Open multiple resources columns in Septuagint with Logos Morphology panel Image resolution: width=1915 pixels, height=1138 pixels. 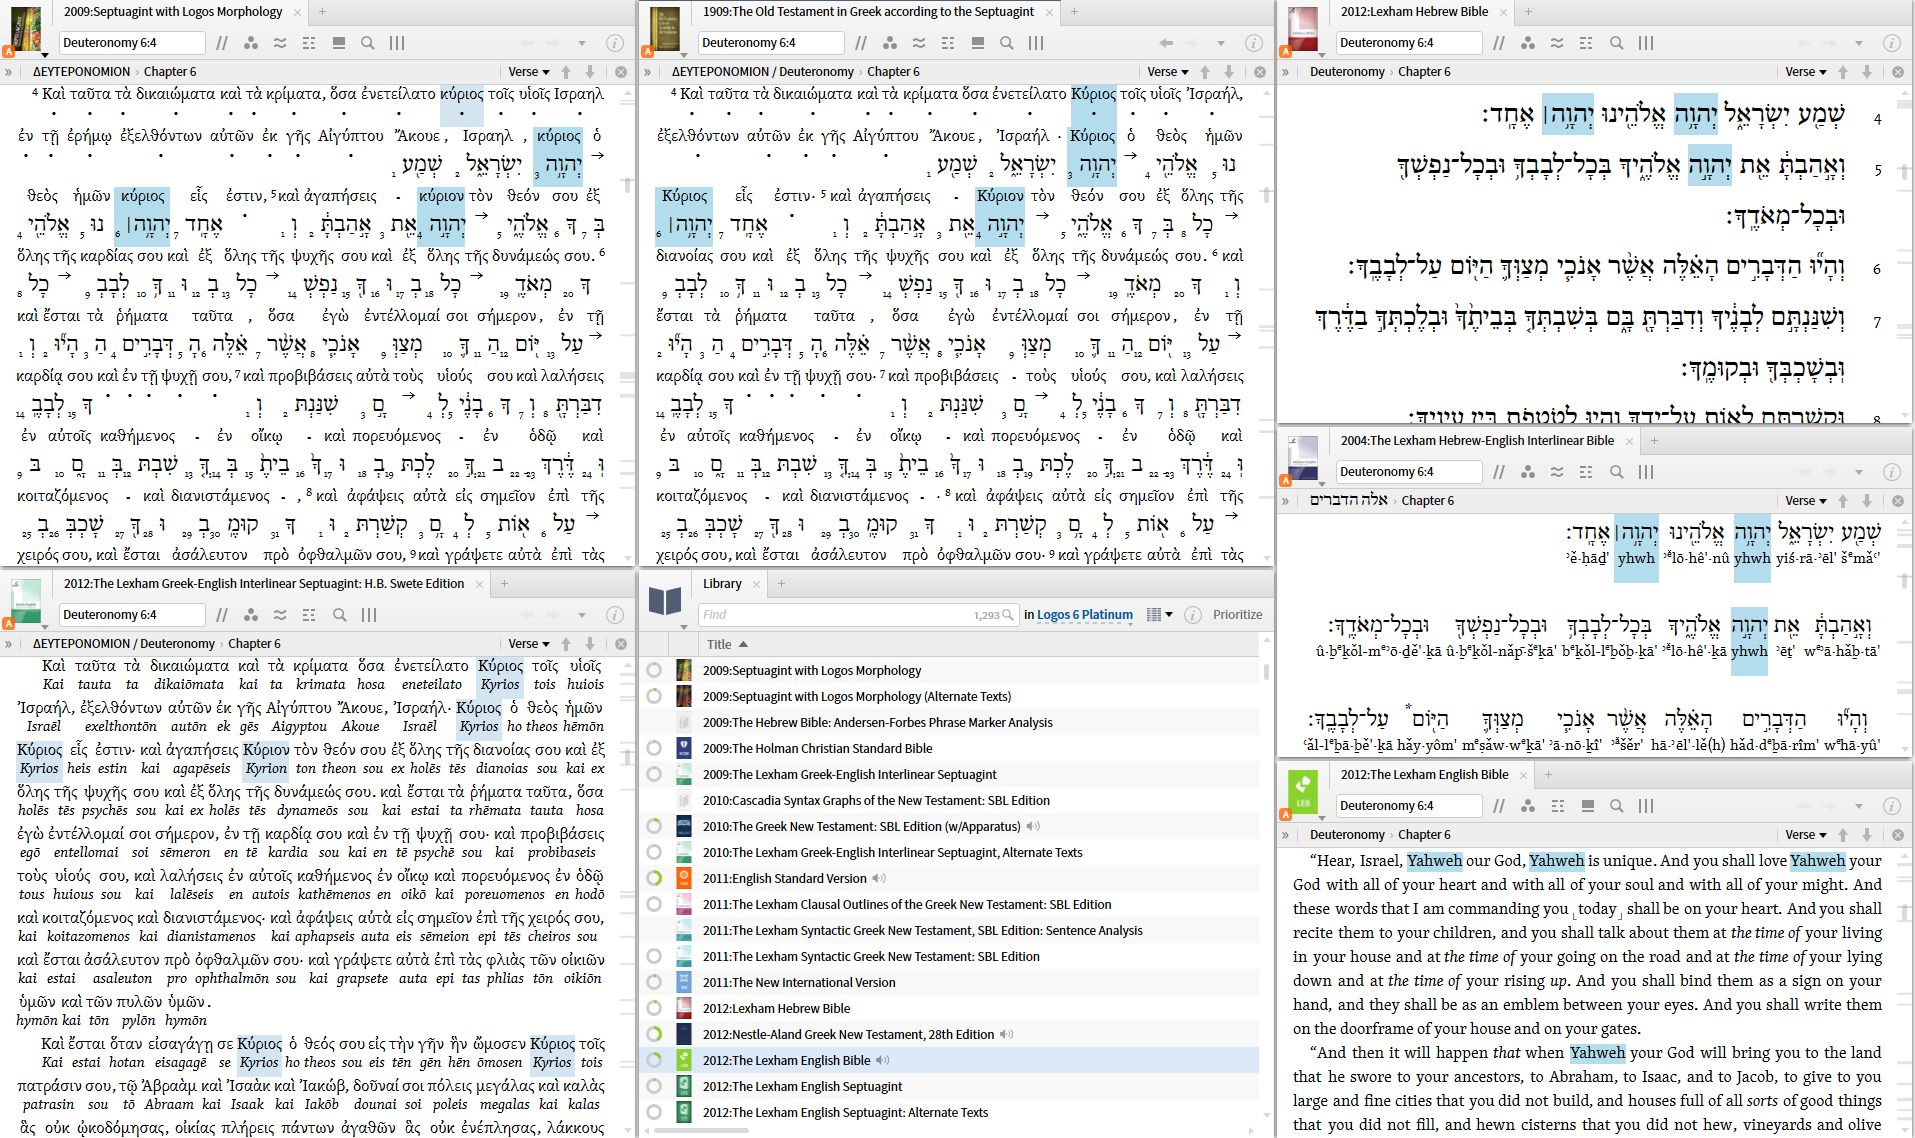[397, 43]
